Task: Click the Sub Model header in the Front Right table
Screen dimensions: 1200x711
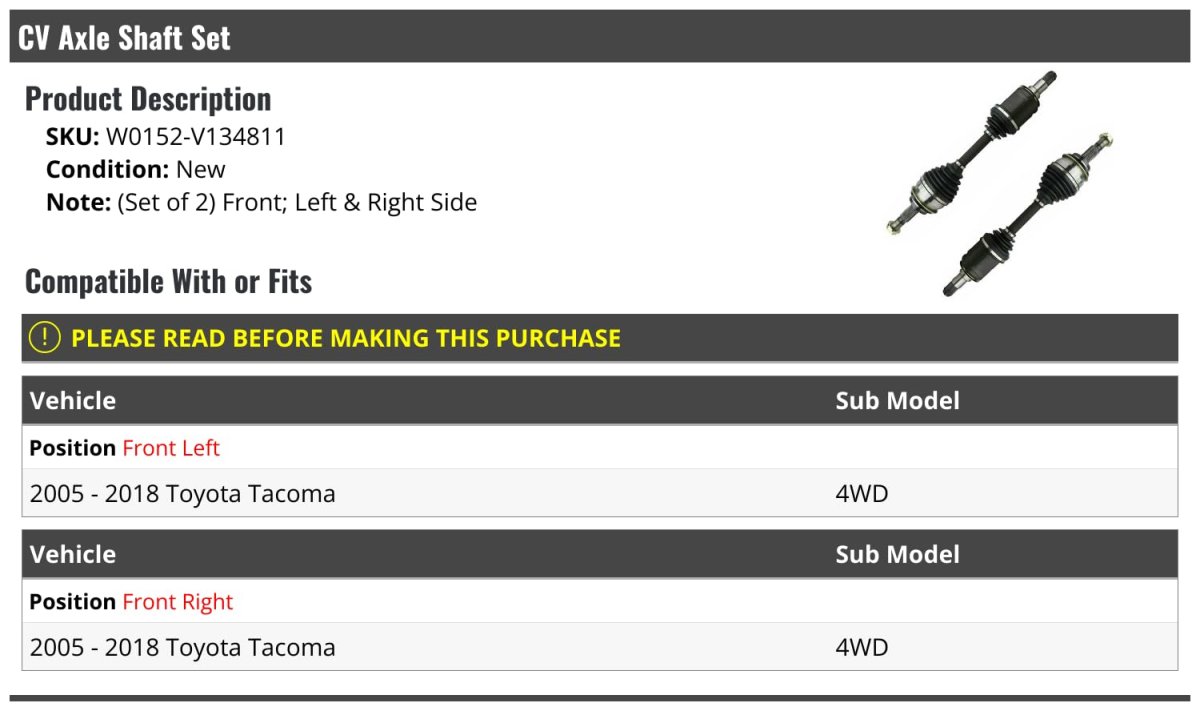Action: tap(897, 555)
